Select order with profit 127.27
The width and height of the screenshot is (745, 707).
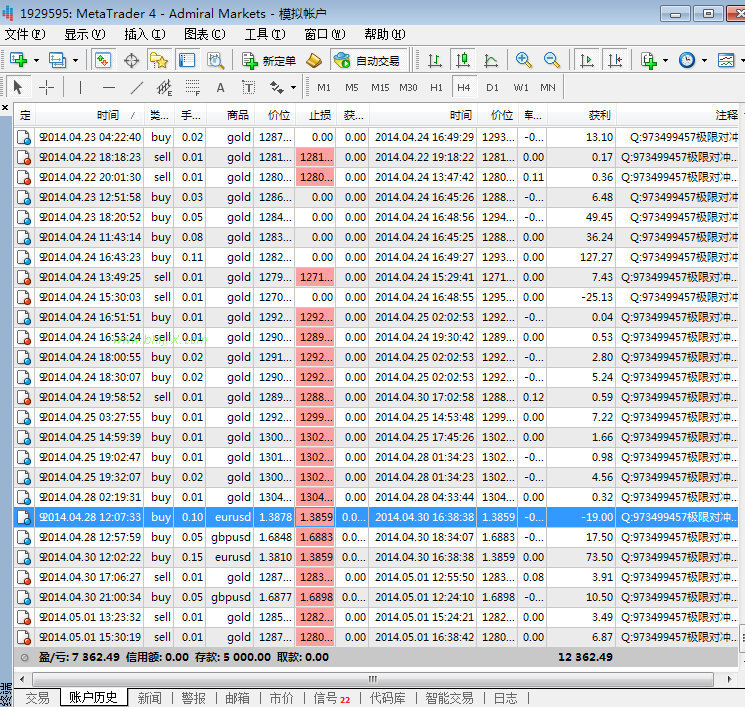[376, 257]
